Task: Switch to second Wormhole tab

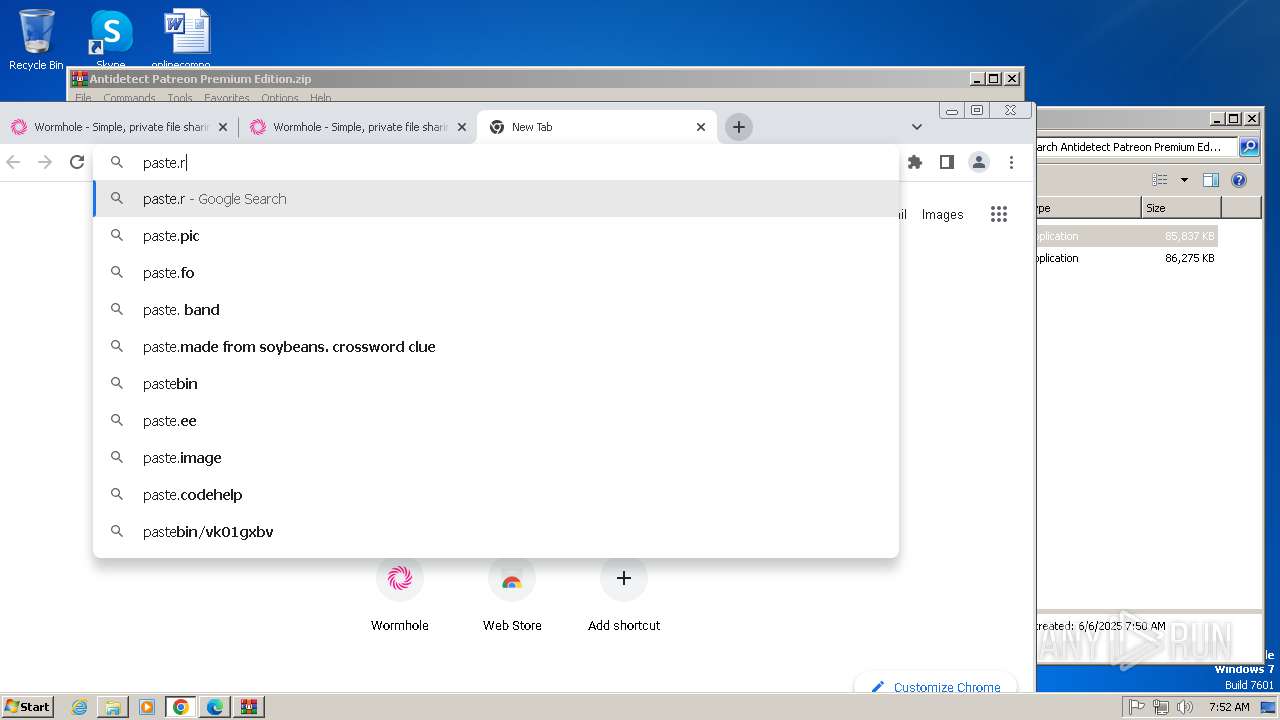Action: [357, 127]
